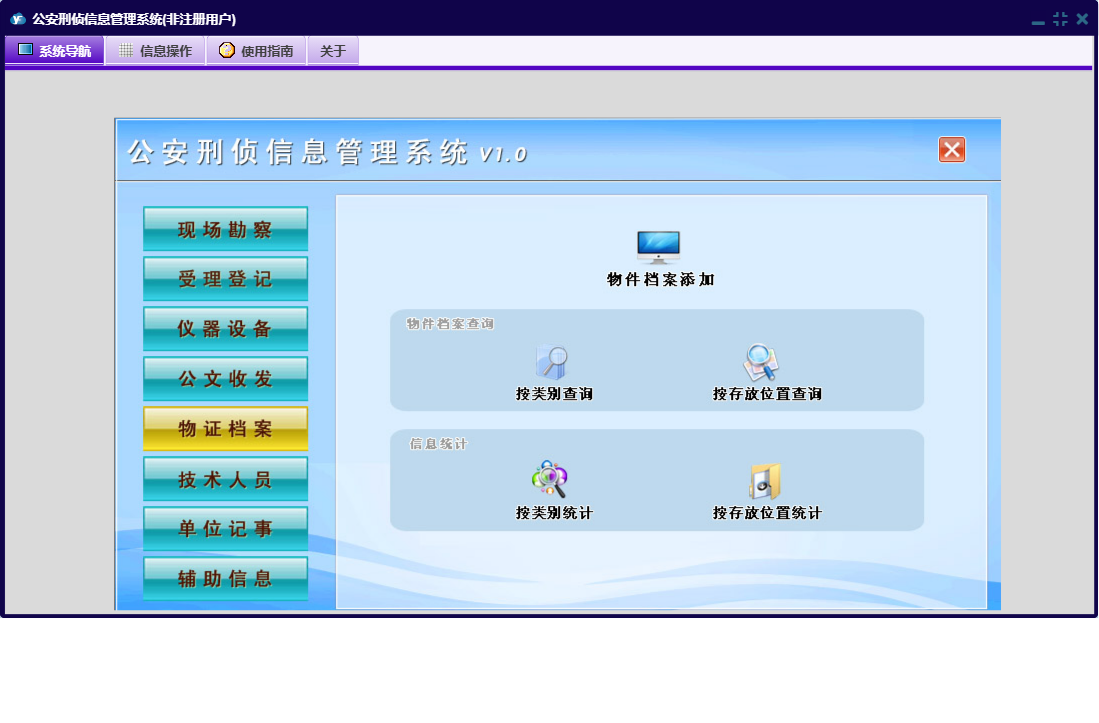Open the 按类别统计 statistics icon
This screenshot has height=723, width=1099.
tap(550, 480)
